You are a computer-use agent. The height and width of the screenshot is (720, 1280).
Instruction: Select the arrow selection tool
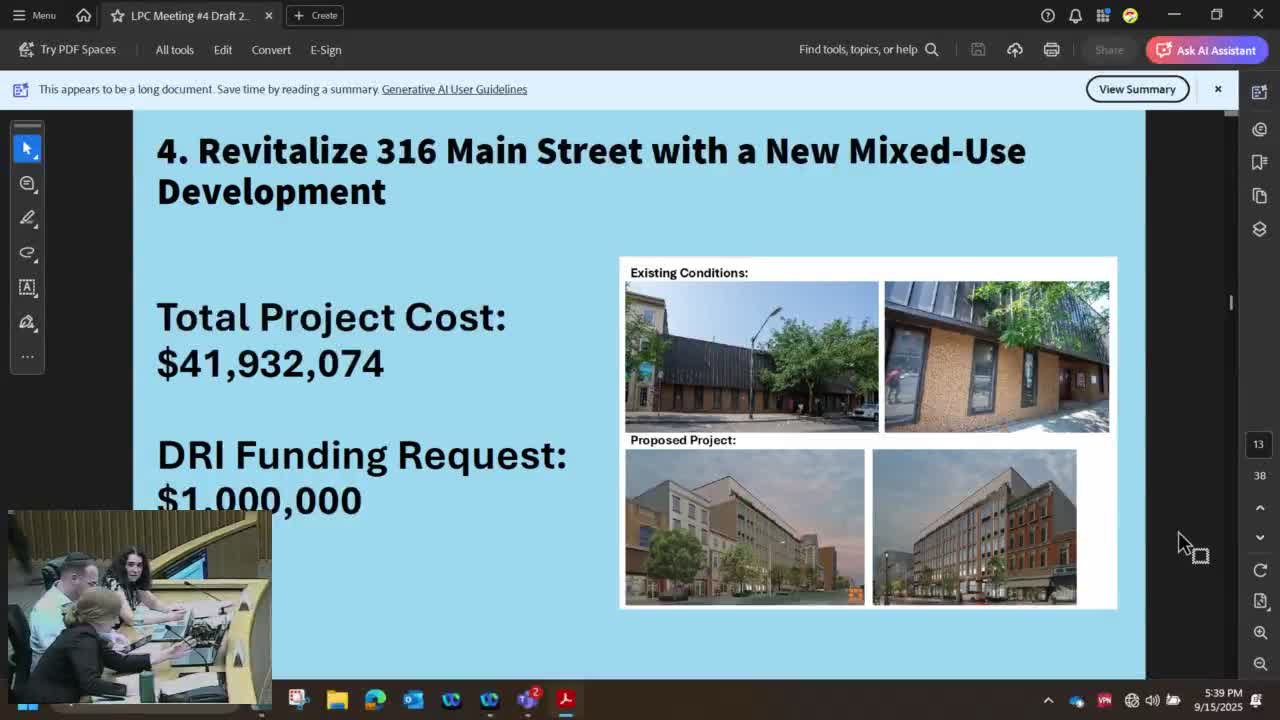pos(27,148)
